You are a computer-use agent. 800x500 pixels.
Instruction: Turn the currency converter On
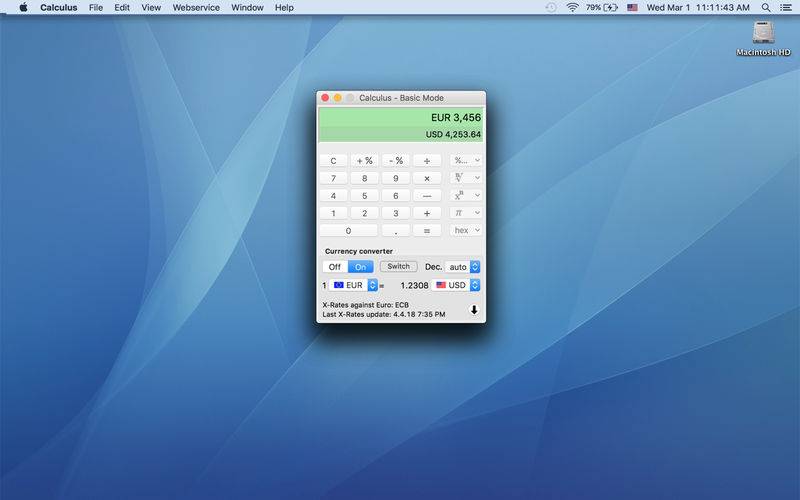click(x=361, y=267)
